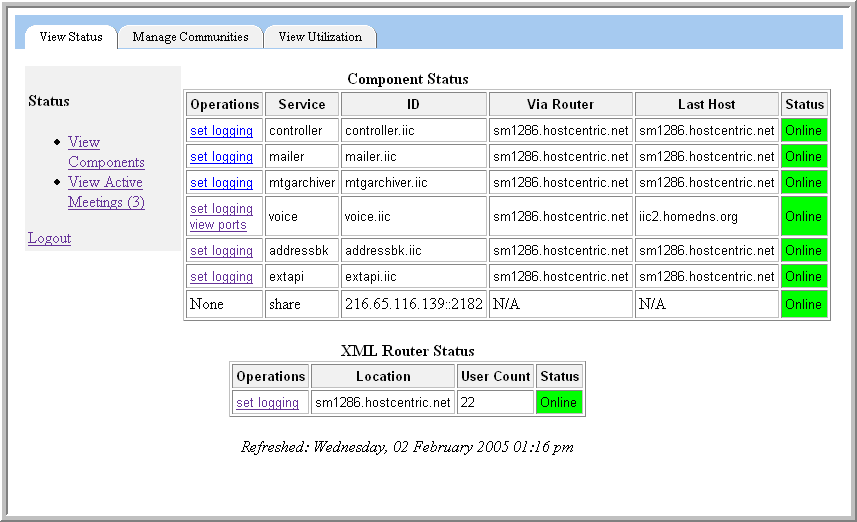The width and height of the screenshot is (857, 522).
Task: Click the extapi service name cell
Action: coord(302,277)
